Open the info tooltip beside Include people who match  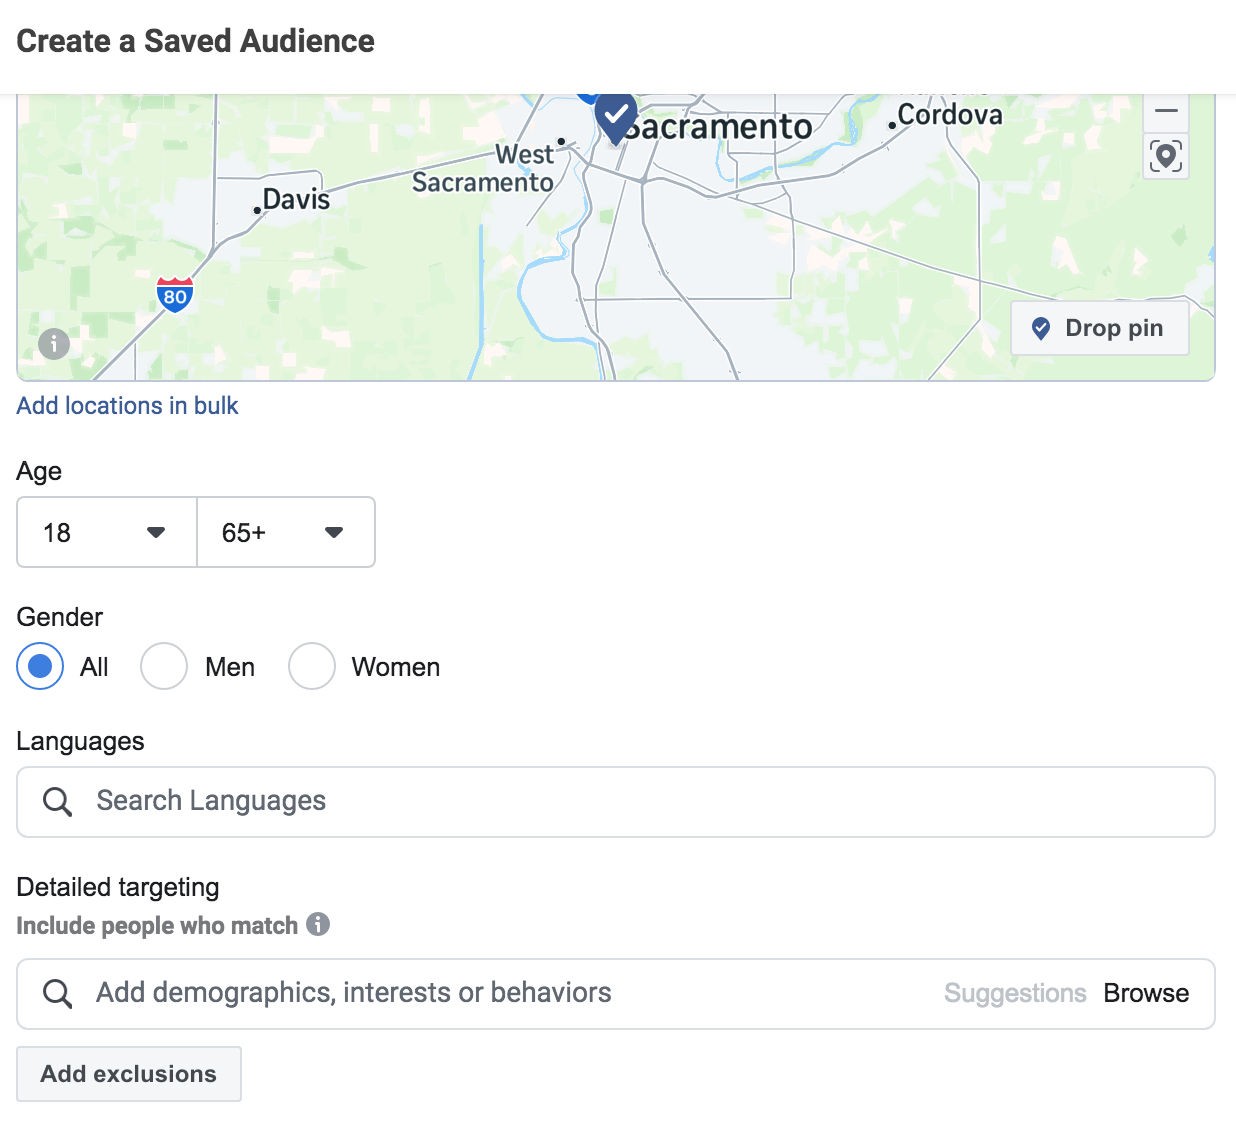tap(319, 925)
